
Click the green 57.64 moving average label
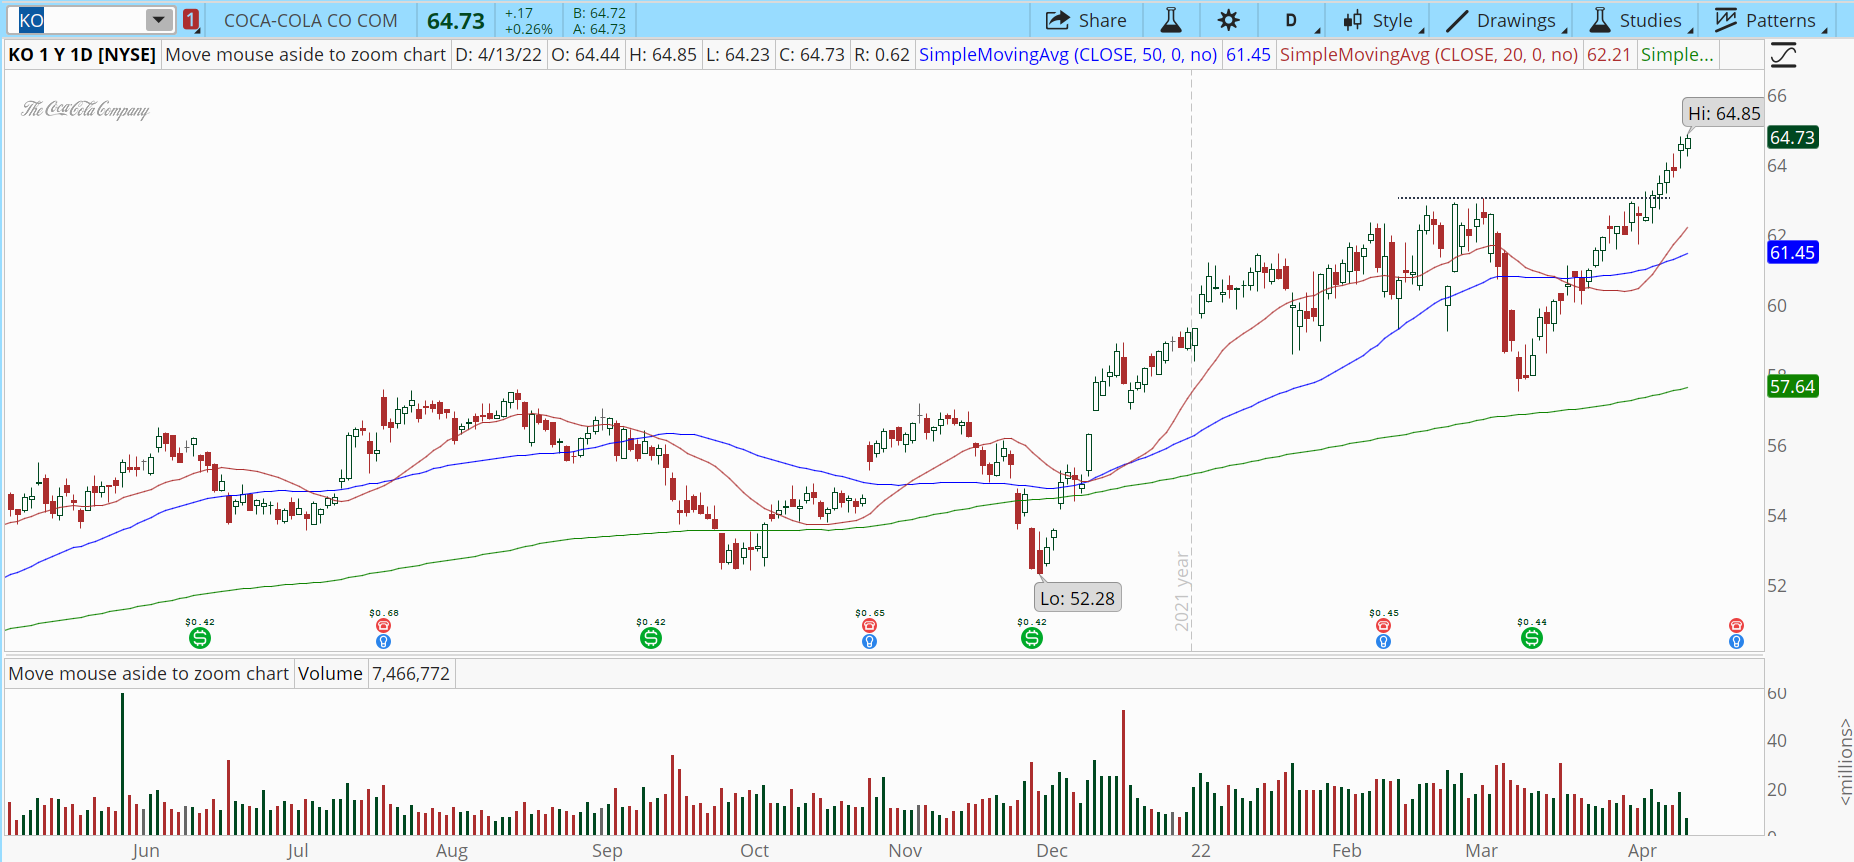tap(1792, 387)
